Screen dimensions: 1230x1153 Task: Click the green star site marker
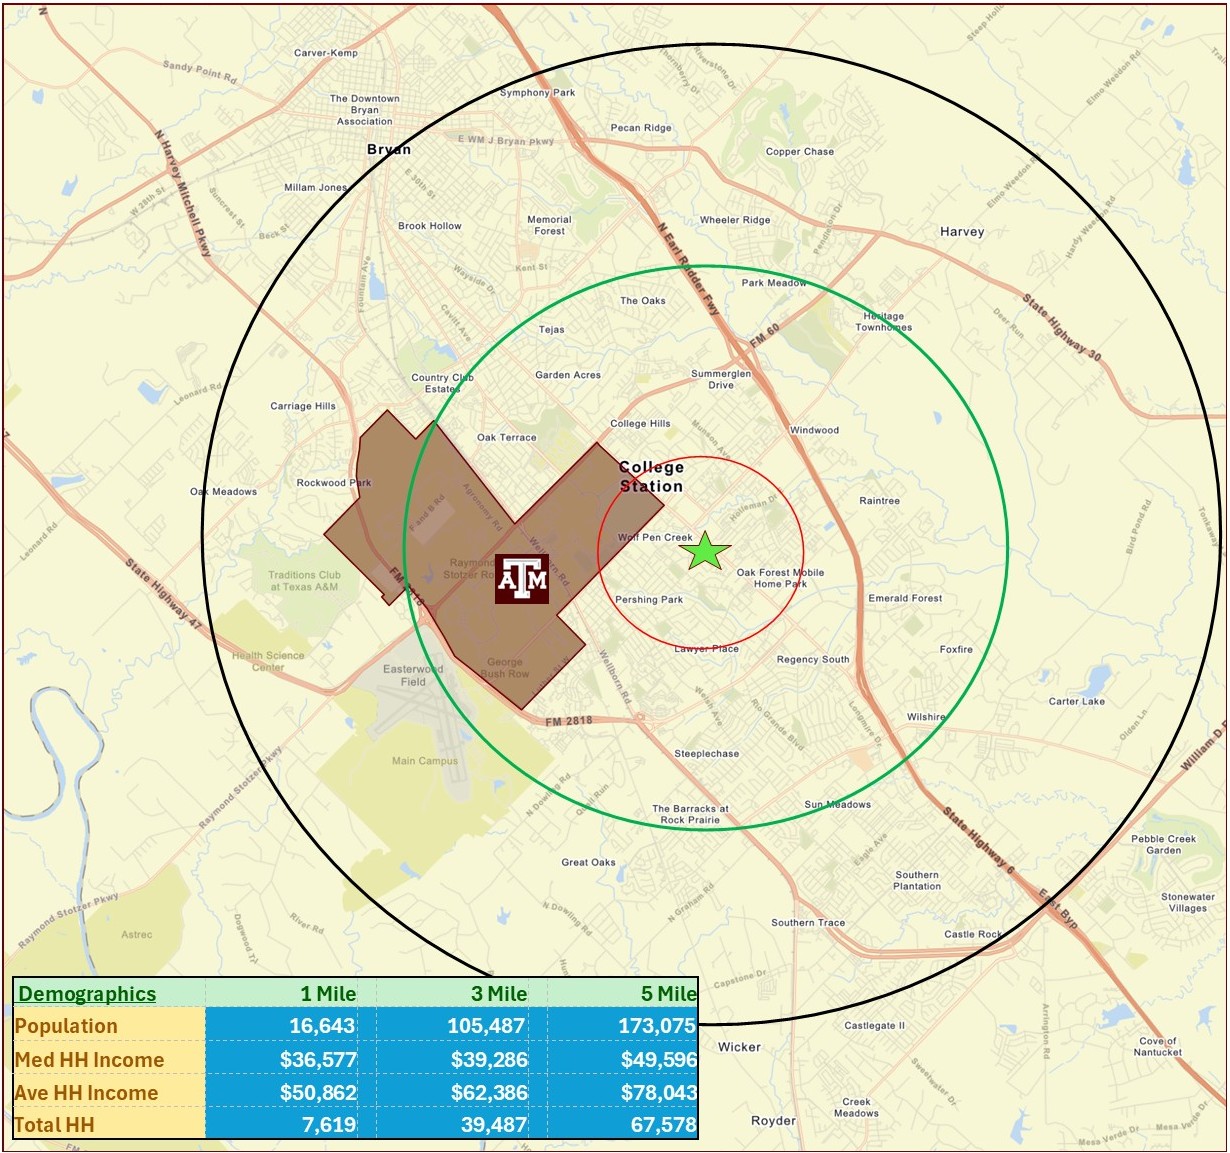705,551
